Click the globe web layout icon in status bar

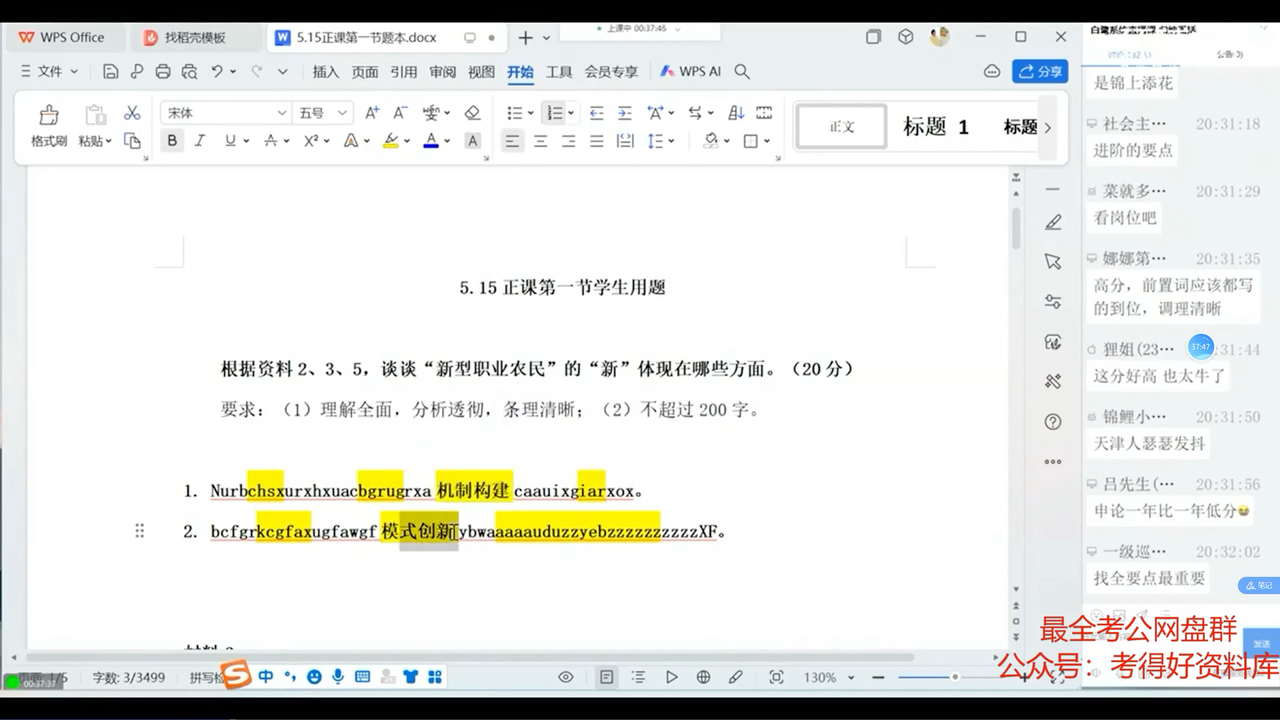(x=703, y=677)
